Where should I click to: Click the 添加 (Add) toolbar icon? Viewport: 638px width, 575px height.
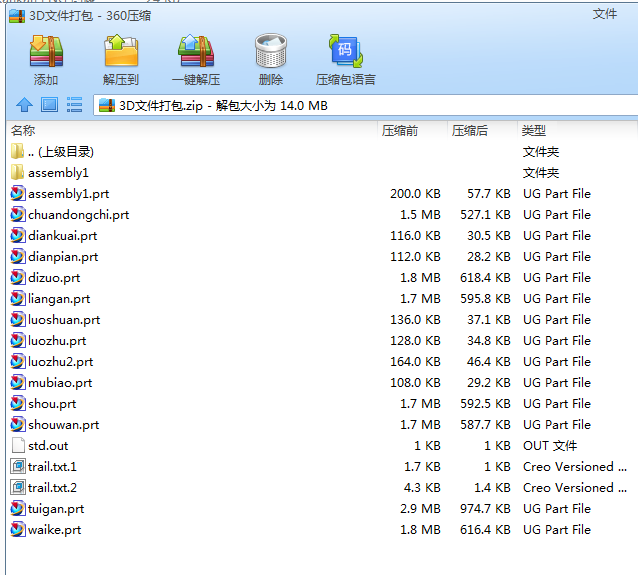pyautogui.click(x=46, y=51)
